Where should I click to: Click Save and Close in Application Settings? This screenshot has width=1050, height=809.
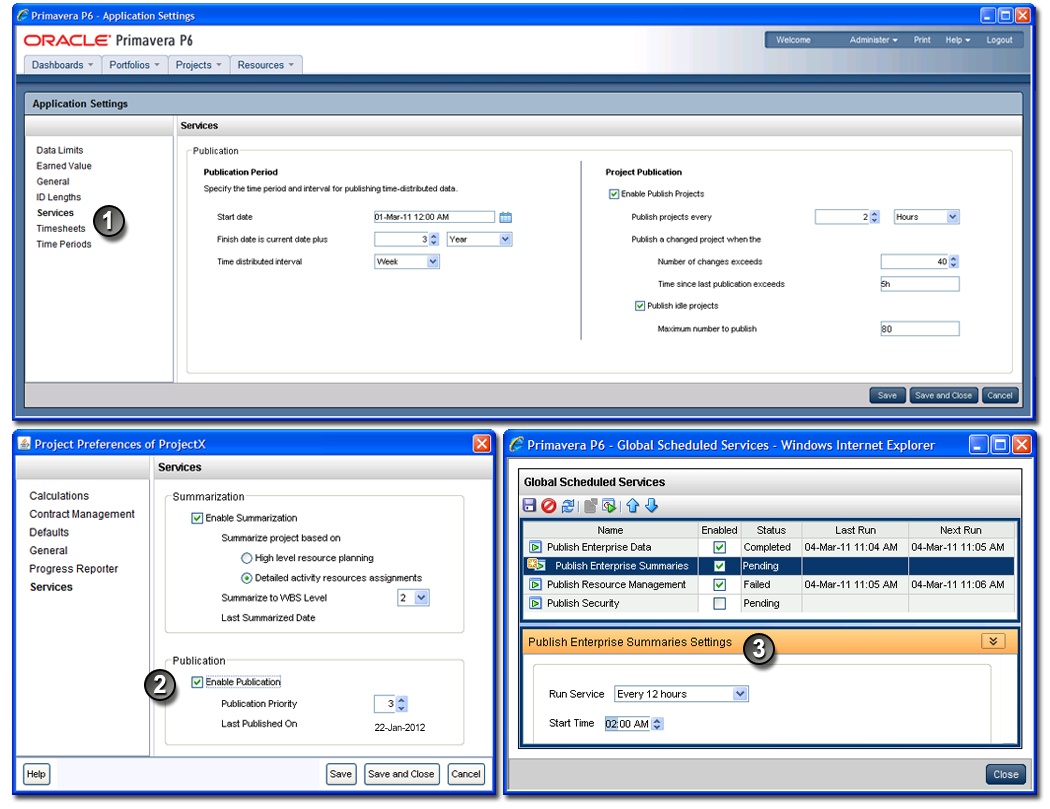pos(943,395)
